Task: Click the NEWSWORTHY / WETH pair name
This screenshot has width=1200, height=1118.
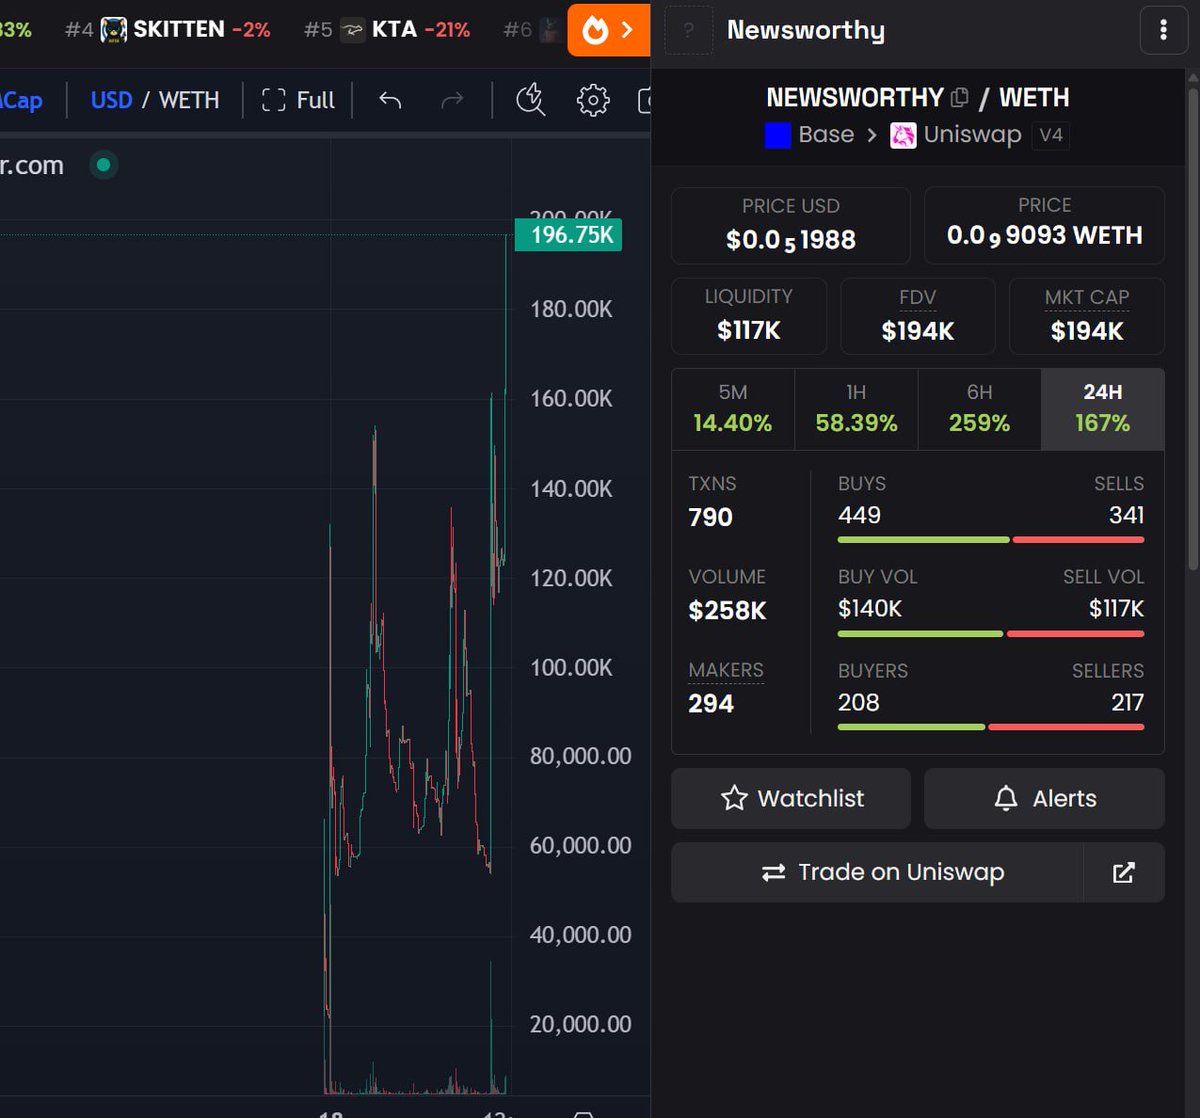Action: 917,98
